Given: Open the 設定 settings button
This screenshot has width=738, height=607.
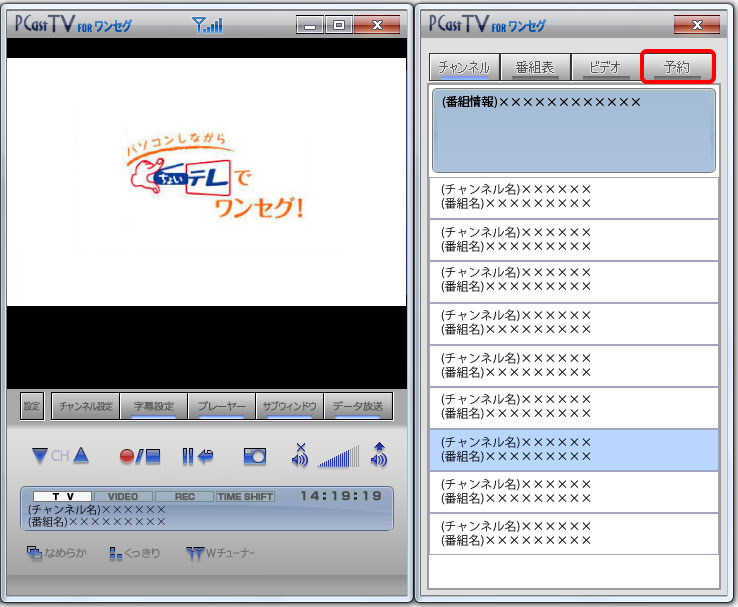Looking at the screenshot, I should 32,406.
